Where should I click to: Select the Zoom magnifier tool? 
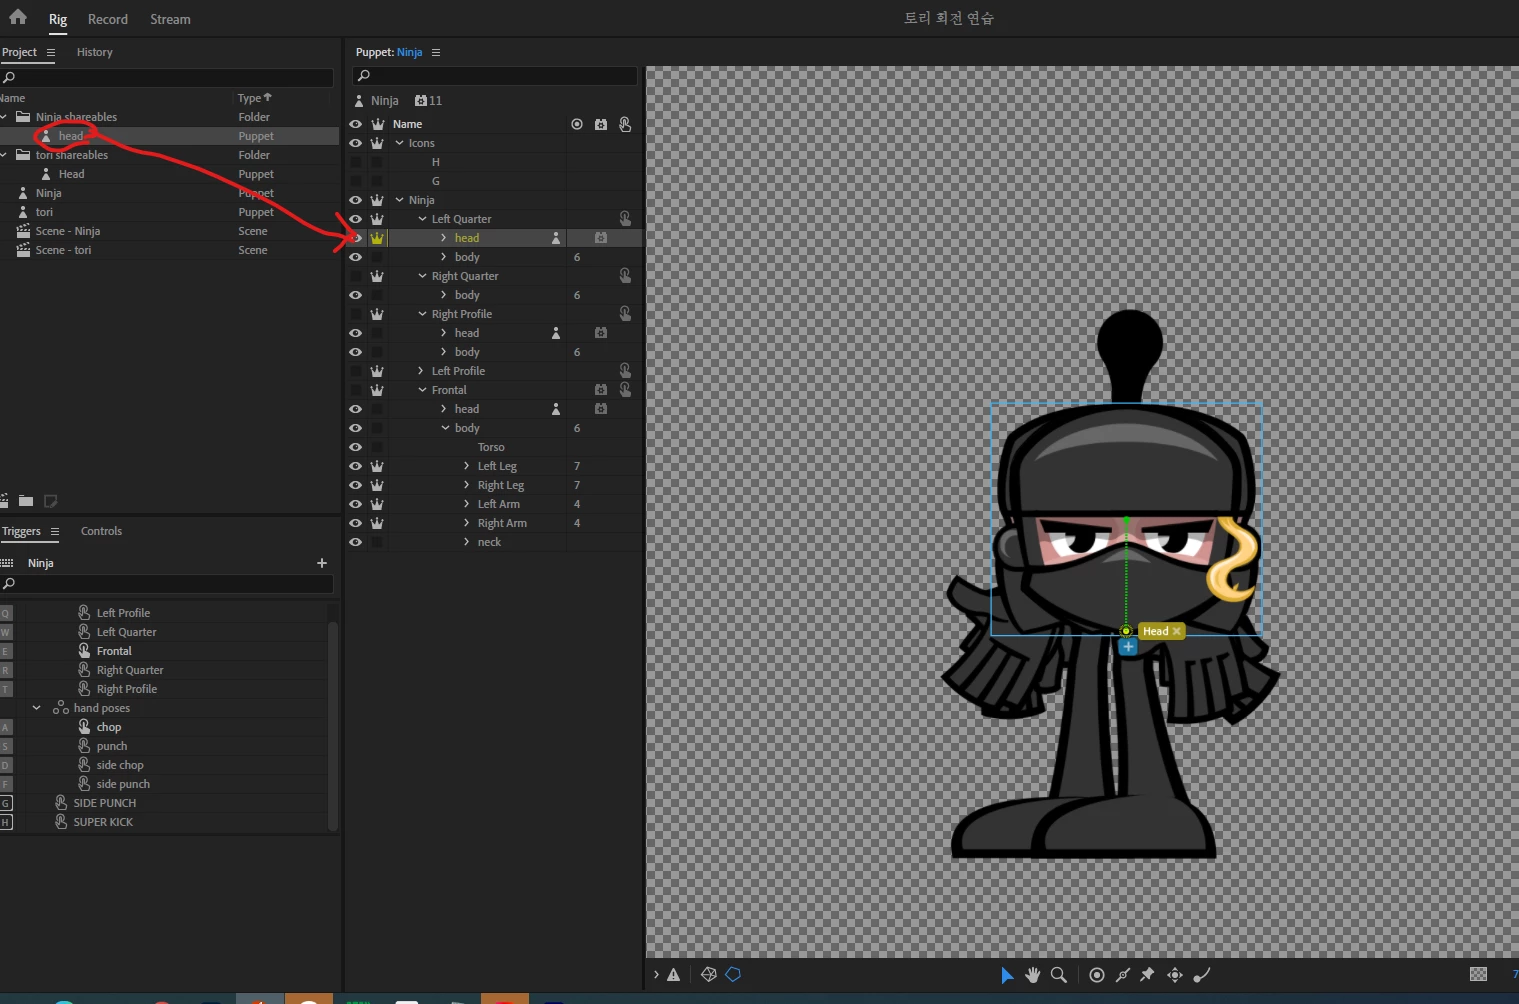pos(1059,975)
